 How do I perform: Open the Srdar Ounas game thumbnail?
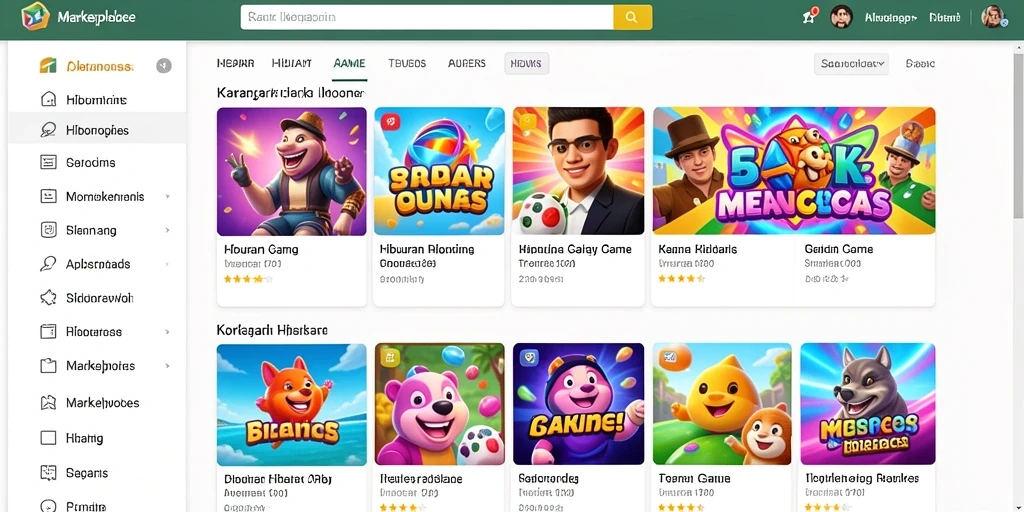tap(439, 171)
